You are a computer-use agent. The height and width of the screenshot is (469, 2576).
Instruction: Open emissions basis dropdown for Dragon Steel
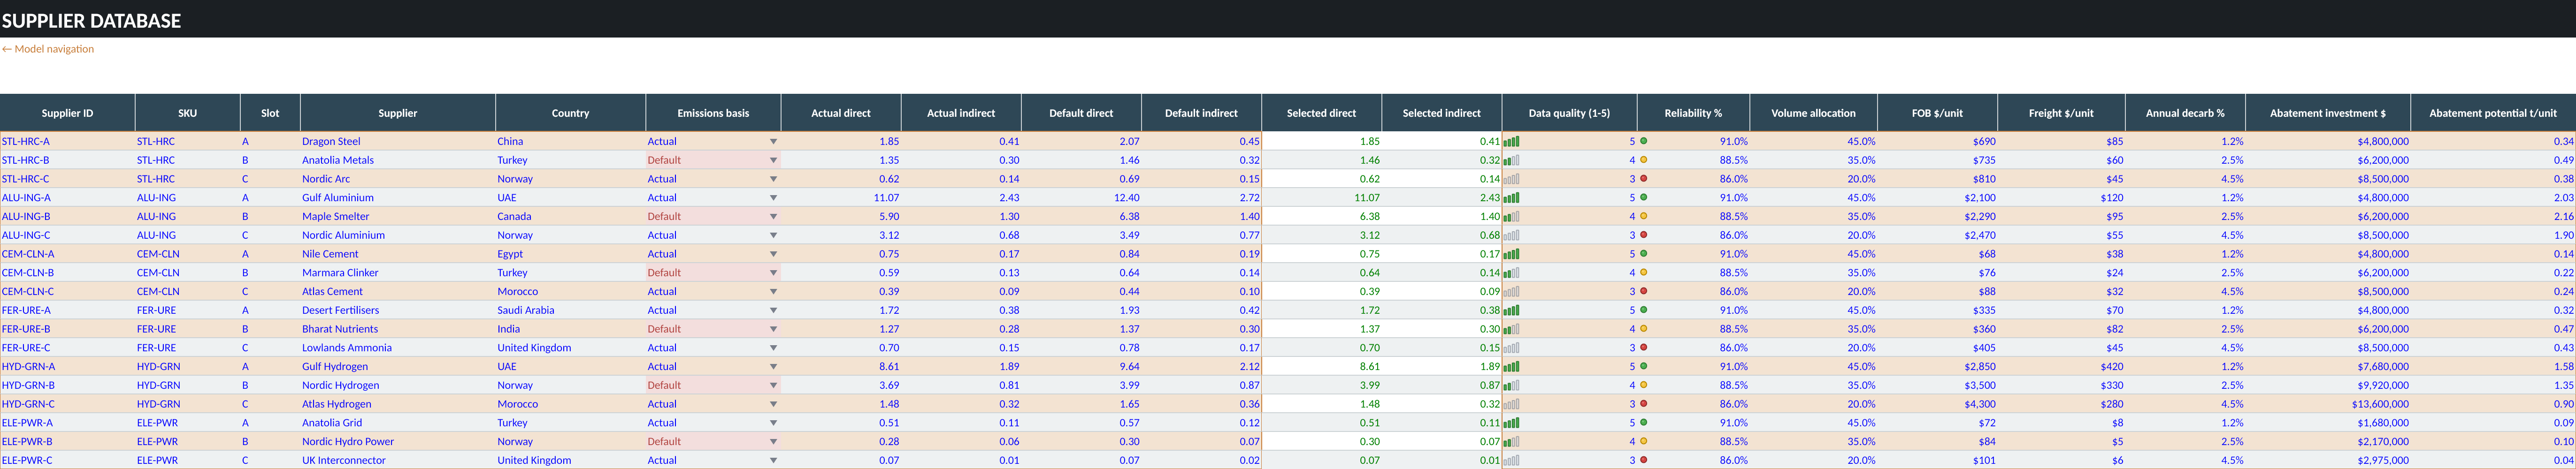[x=773, y=141]
